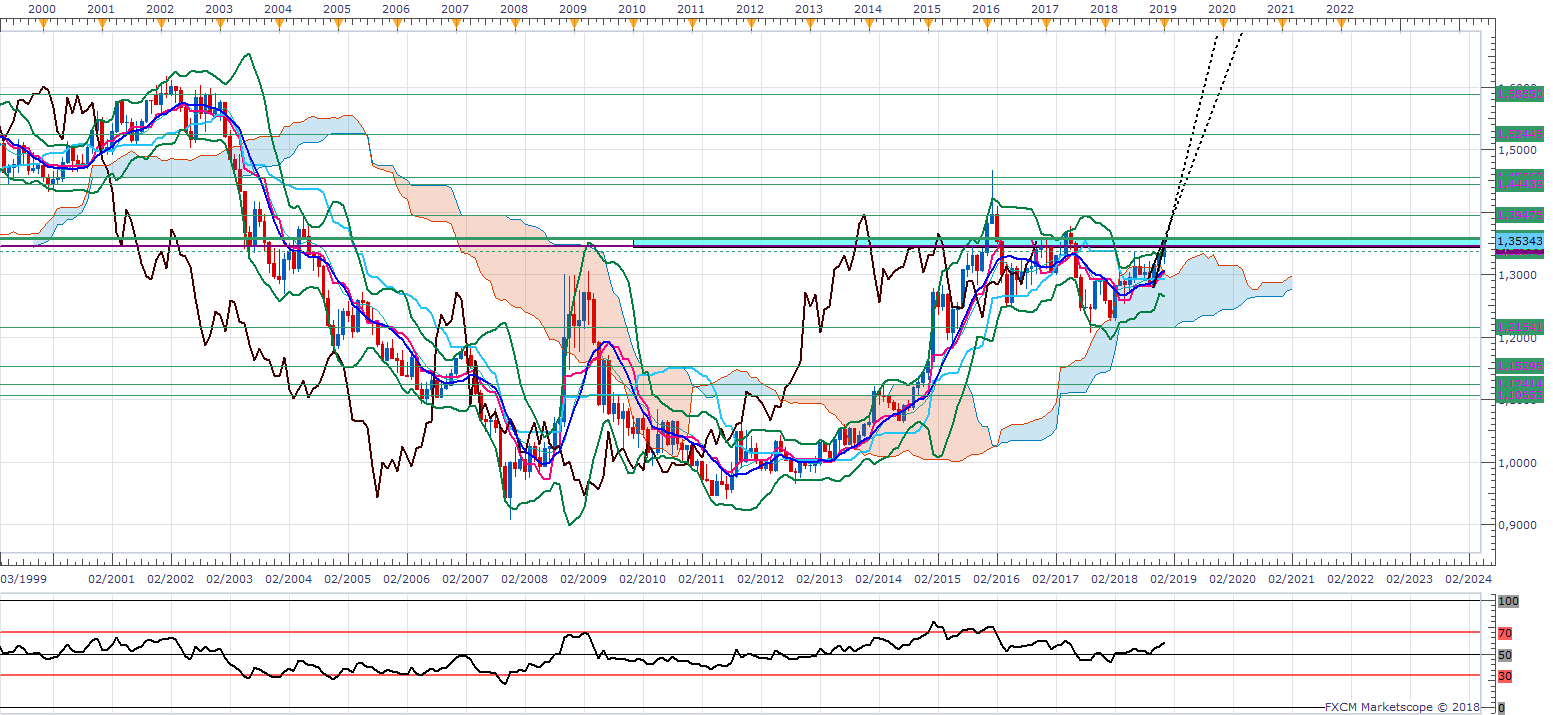This screenshot has height=715, width=1553.
Task: Select the 2022 year label on top axis
Action: (1339, 8)
